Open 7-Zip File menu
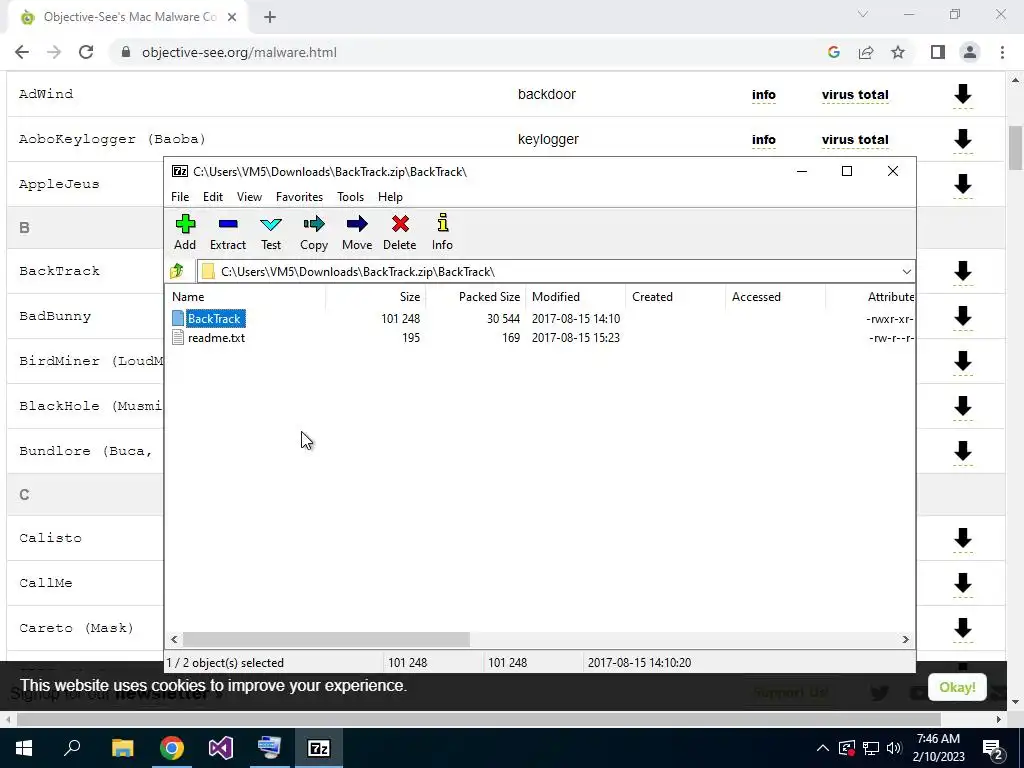 coord(180,197)
